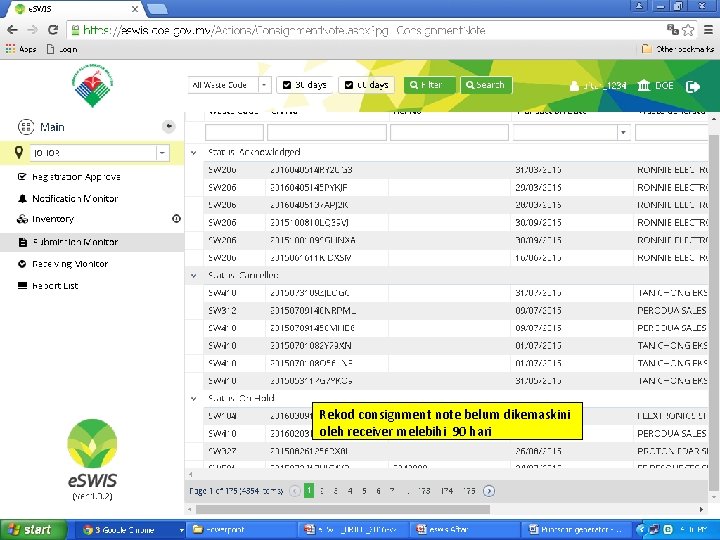Click the green Filter button
The width and height of the screenshot is (720, 540).
pos(429,85)
